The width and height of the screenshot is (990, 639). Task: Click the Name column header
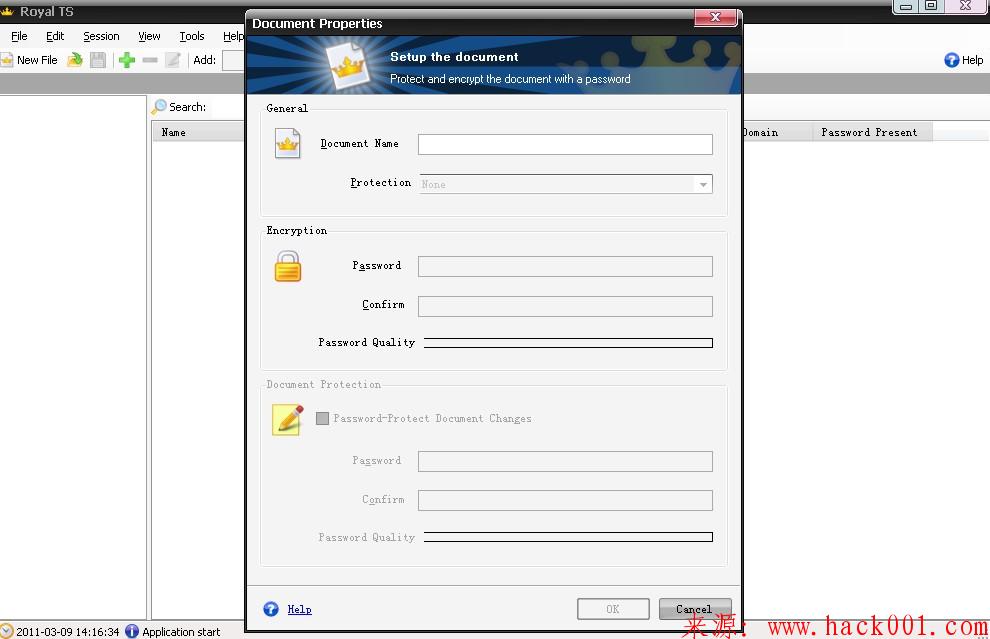tap(198, 132)
